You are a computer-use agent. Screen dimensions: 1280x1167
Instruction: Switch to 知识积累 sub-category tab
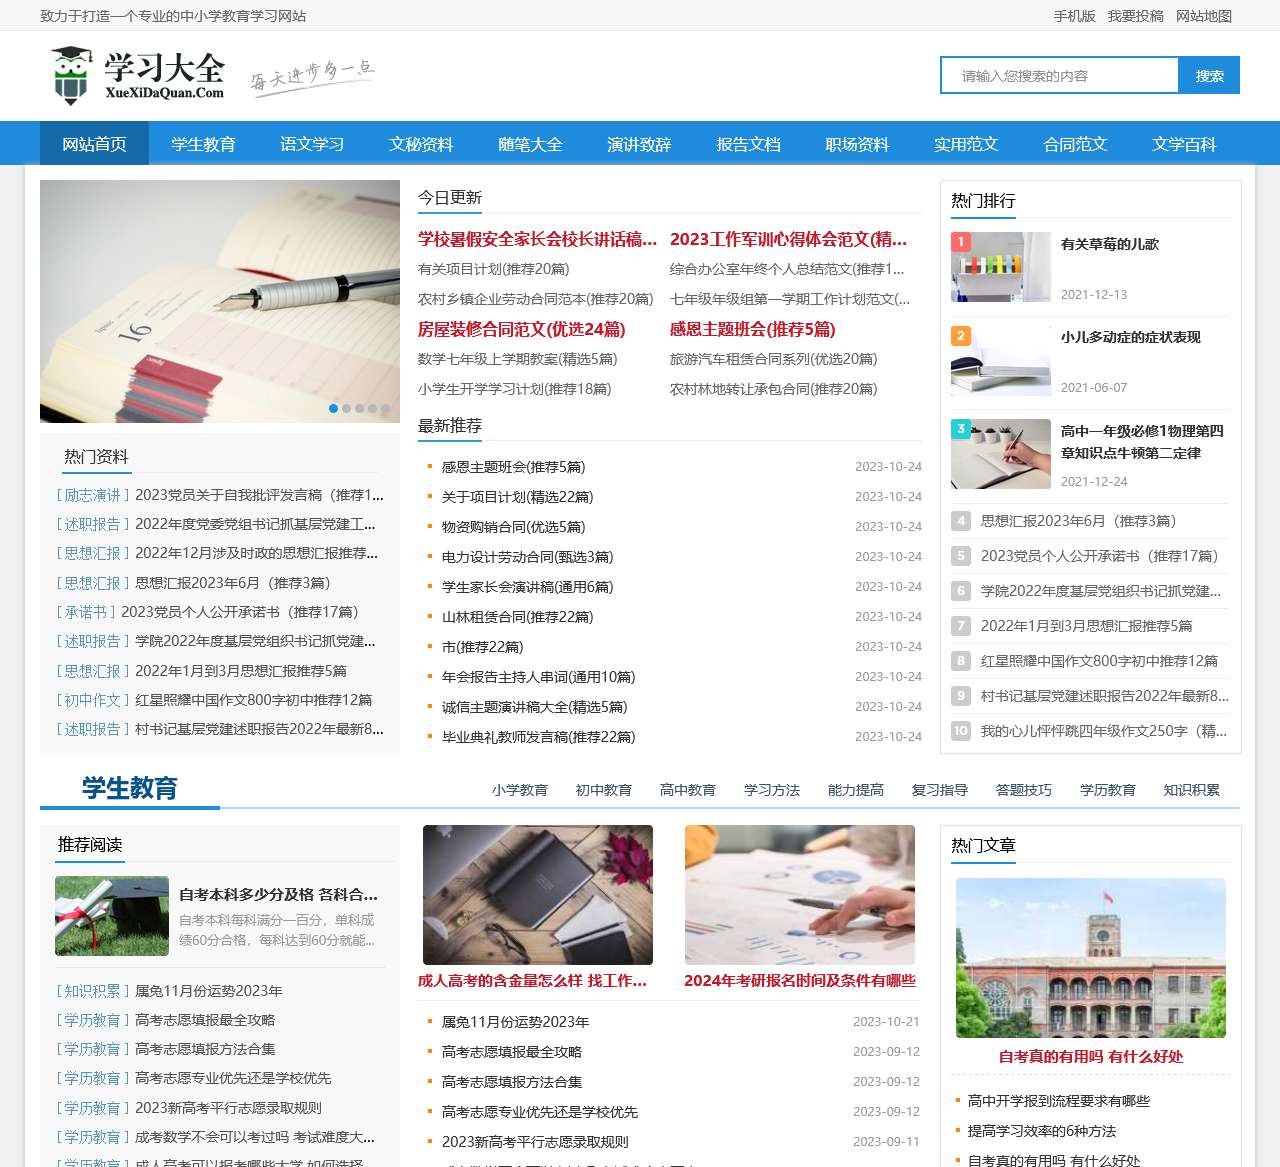1192,790
